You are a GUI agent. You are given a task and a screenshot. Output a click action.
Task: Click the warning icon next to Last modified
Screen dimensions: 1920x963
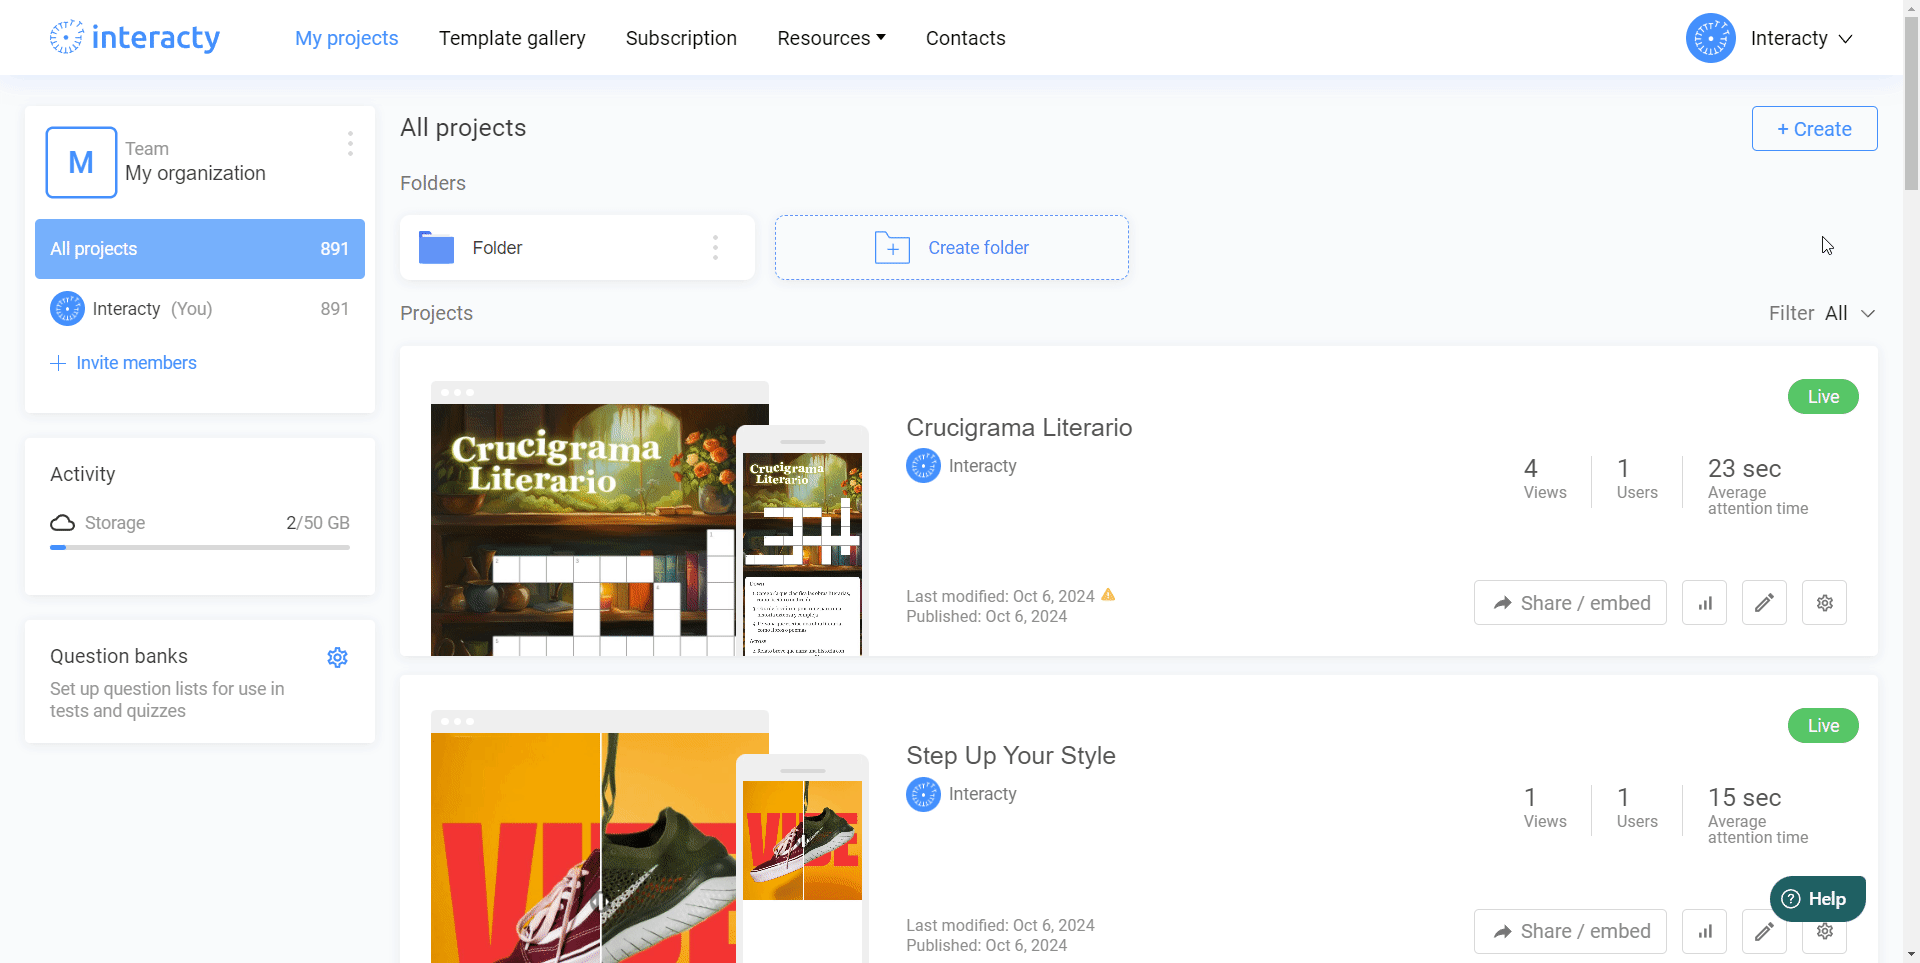click(x=1108, y=595)
